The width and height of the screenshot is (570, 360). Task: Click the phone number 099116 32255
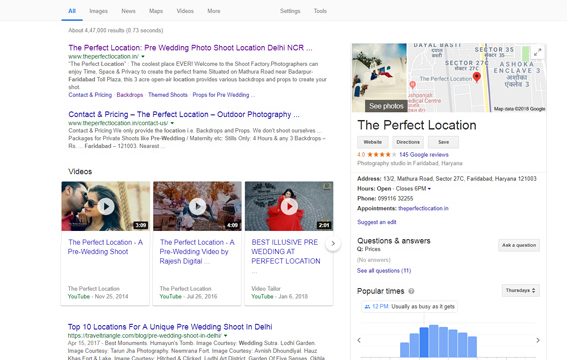396,199
